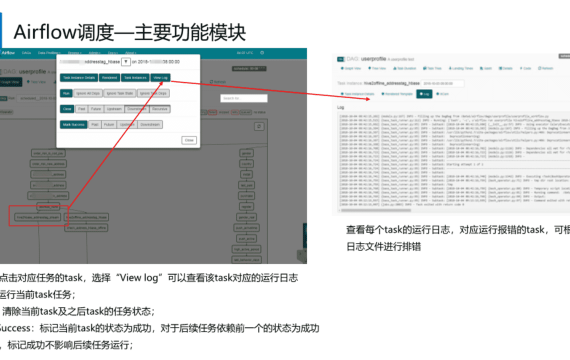Toggle Past option in the Clear row
The width and height of the screenshot is (570, 360).
tap(81, 109)
